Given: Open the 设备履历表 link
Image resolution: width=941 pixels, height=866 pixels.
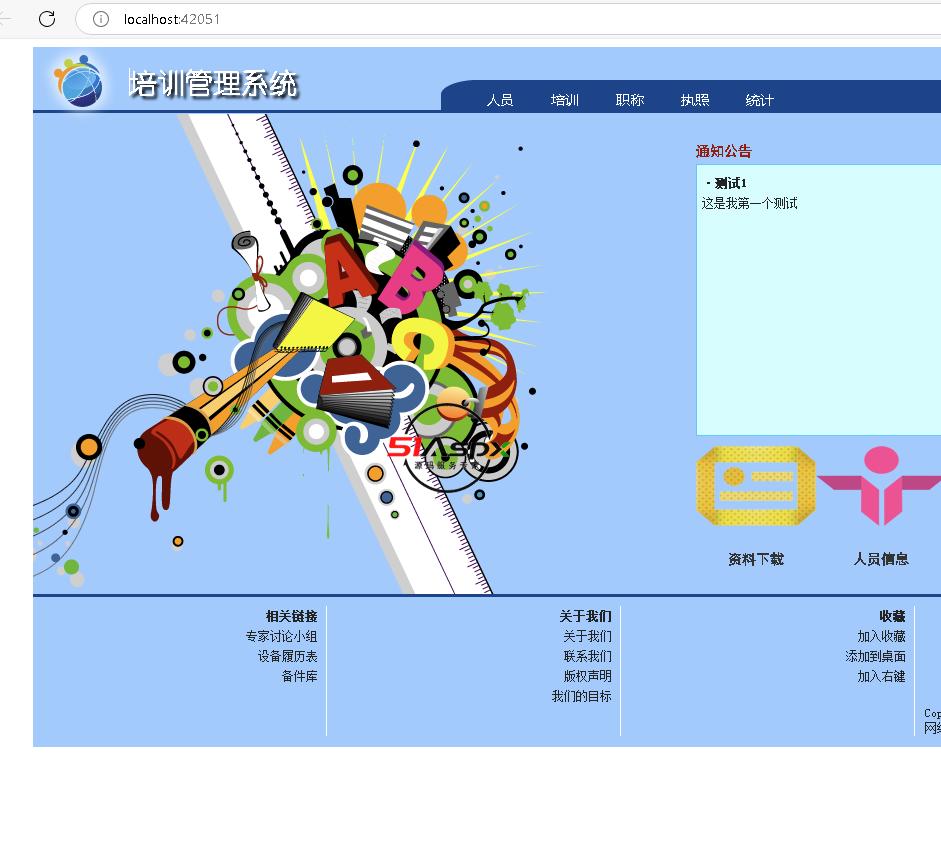Looking at the screenshot, I should click(287, 656).
